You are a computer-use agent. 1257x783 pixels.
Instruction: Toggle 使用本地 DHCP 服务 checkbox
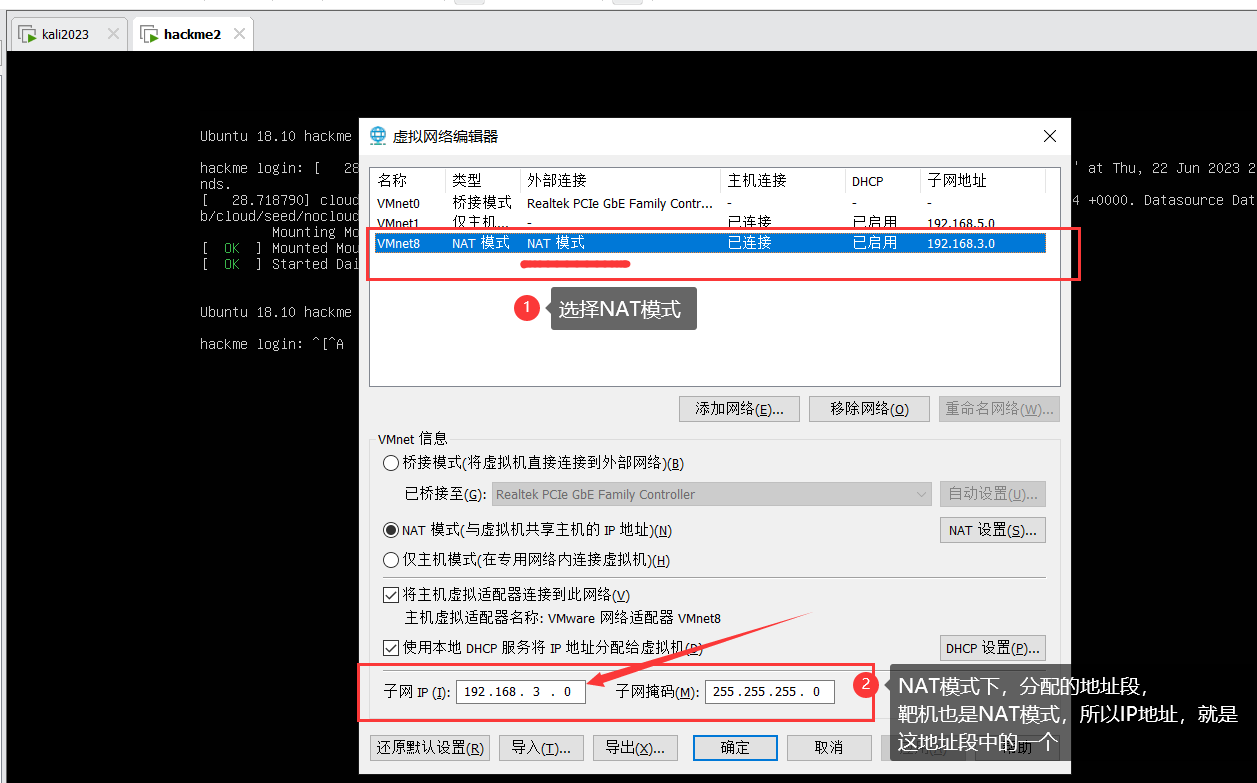391,647
